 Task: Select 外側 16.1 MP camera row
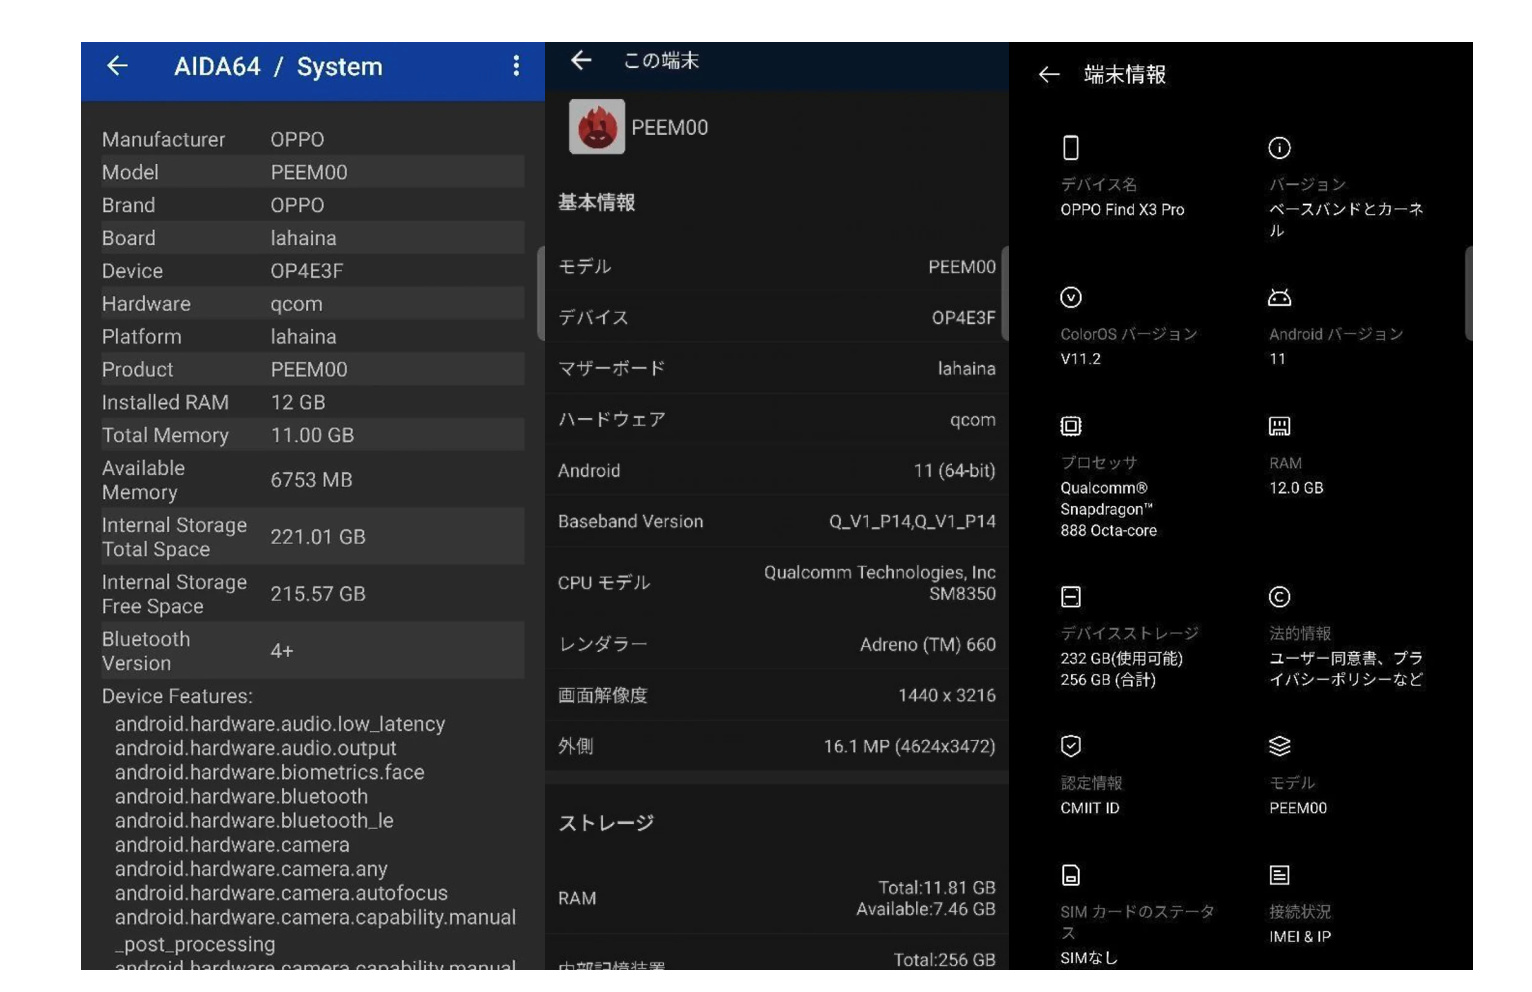click(x=776, y=747)
